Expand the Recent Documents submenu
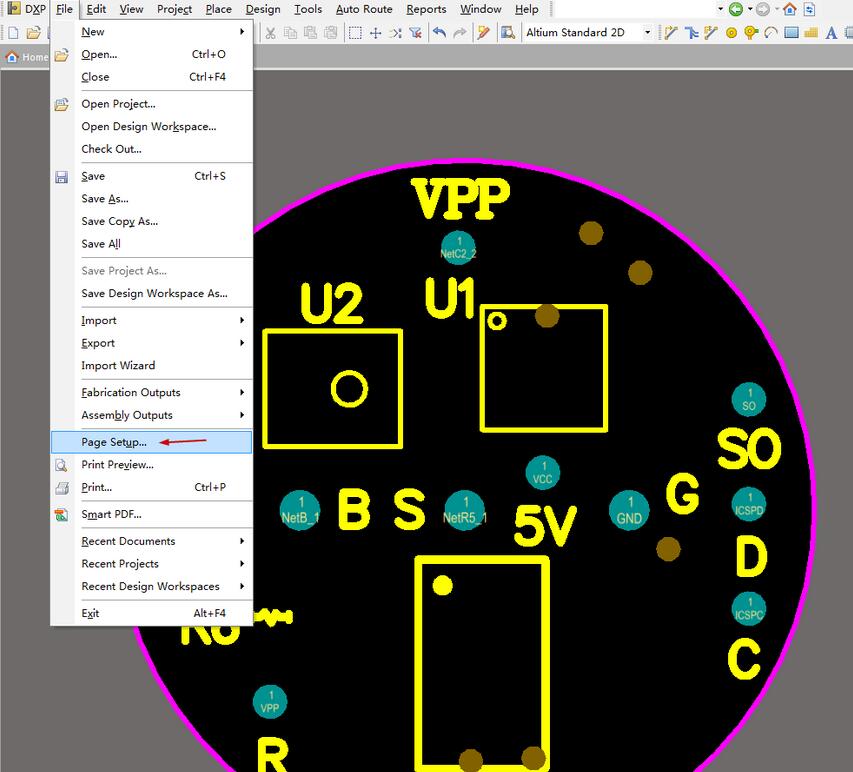 tap(151, 541)
